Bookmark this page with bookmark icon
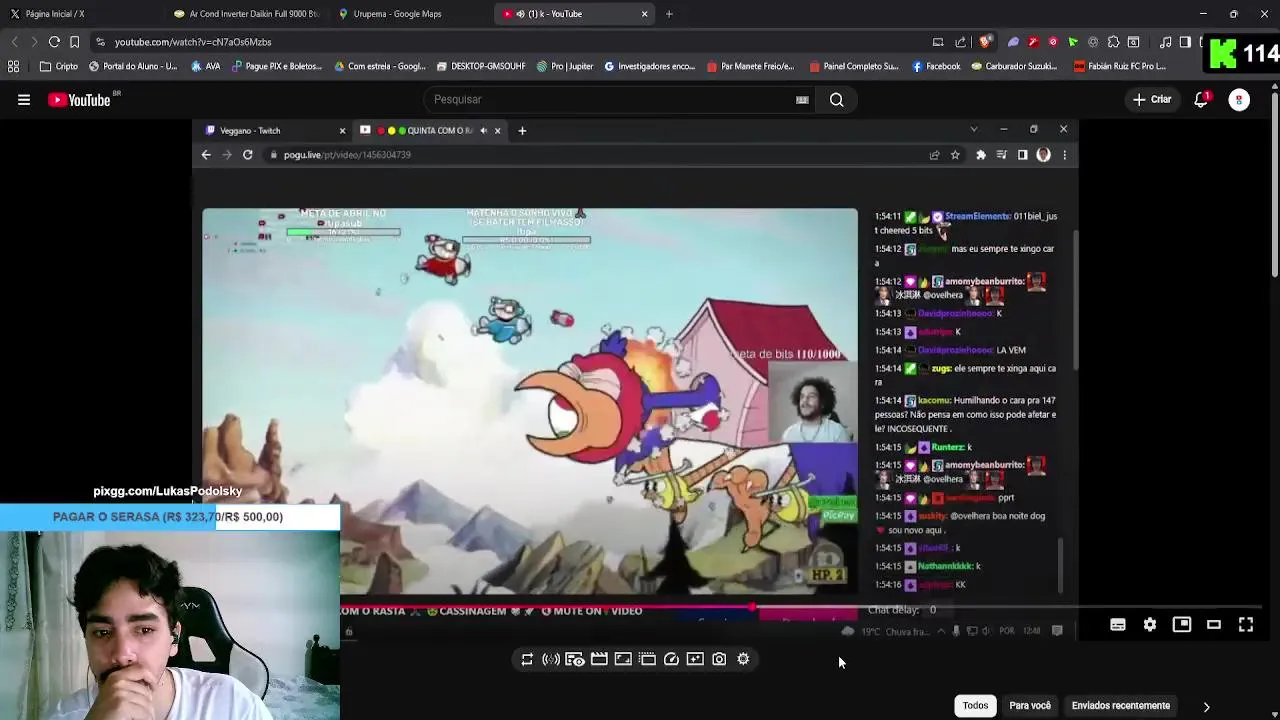The image size is (1280, 720). tap(74, 42)
